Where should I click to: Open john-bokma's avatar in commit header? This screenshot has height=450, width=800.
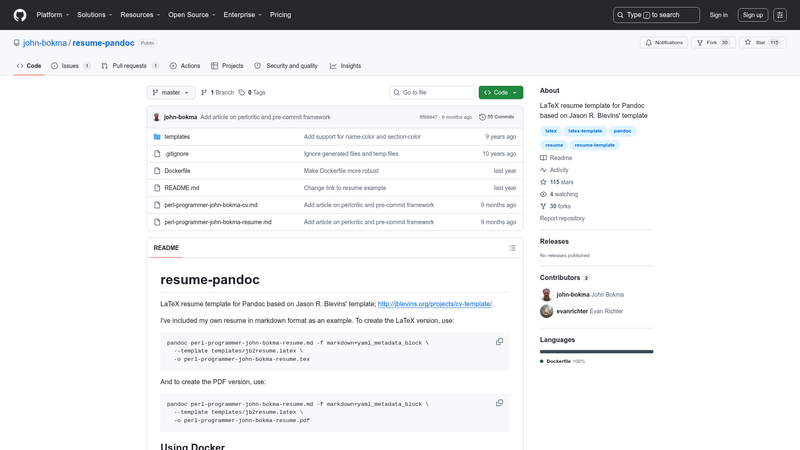157,117
